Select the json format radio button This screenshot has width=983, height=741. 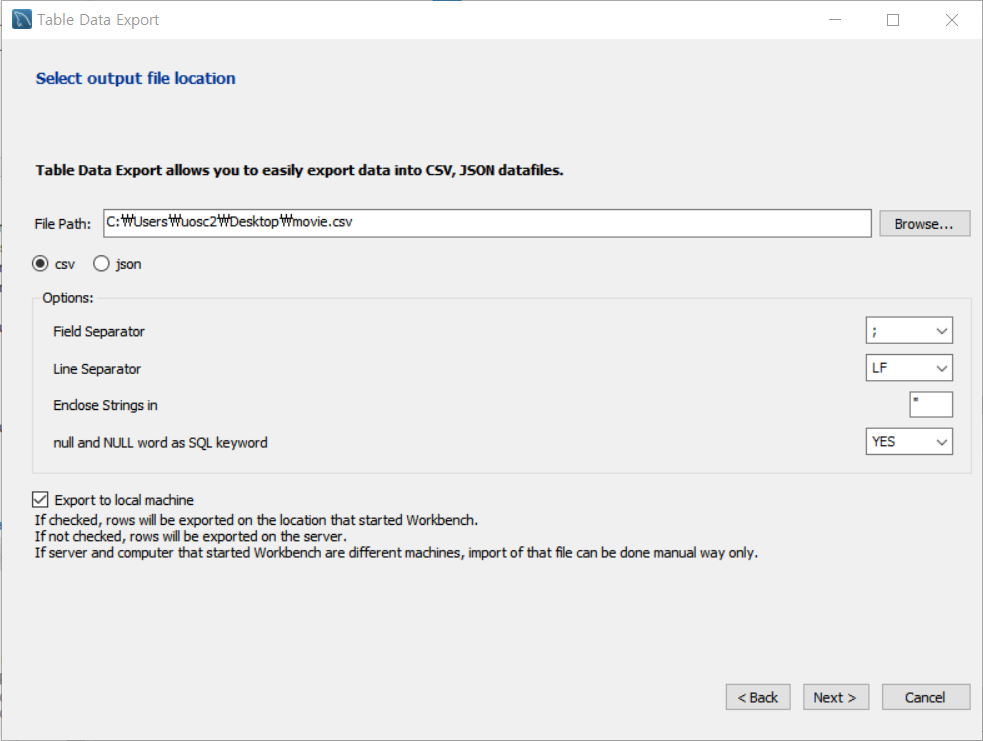click(x=101, y=264)
